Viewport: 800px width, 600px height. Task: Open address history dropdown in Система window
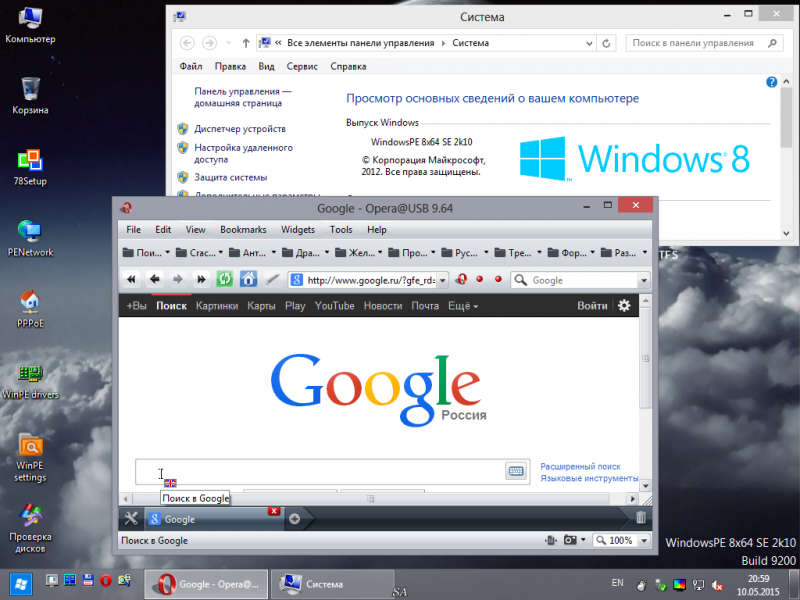589,43
